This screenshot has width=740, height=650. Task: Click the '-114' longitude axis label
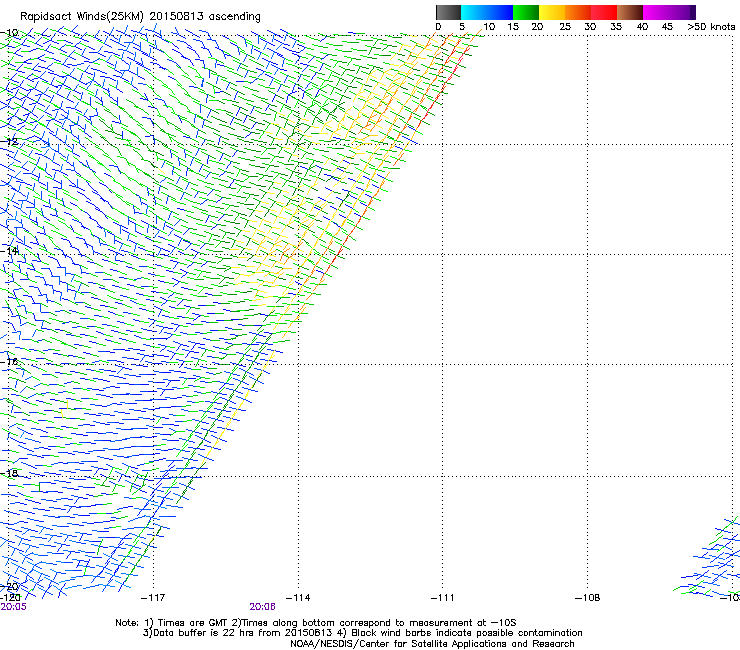(x=298, y=598)
